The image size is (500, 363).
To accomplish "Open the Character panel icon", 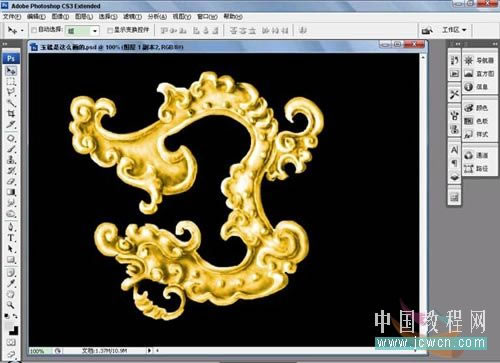I will coord(455,150).
